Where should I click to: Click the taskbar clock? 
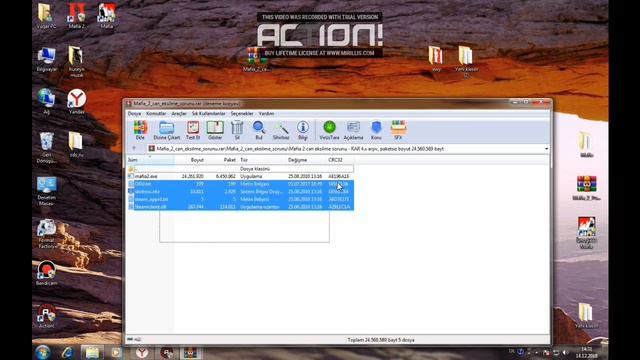[587, 353]
